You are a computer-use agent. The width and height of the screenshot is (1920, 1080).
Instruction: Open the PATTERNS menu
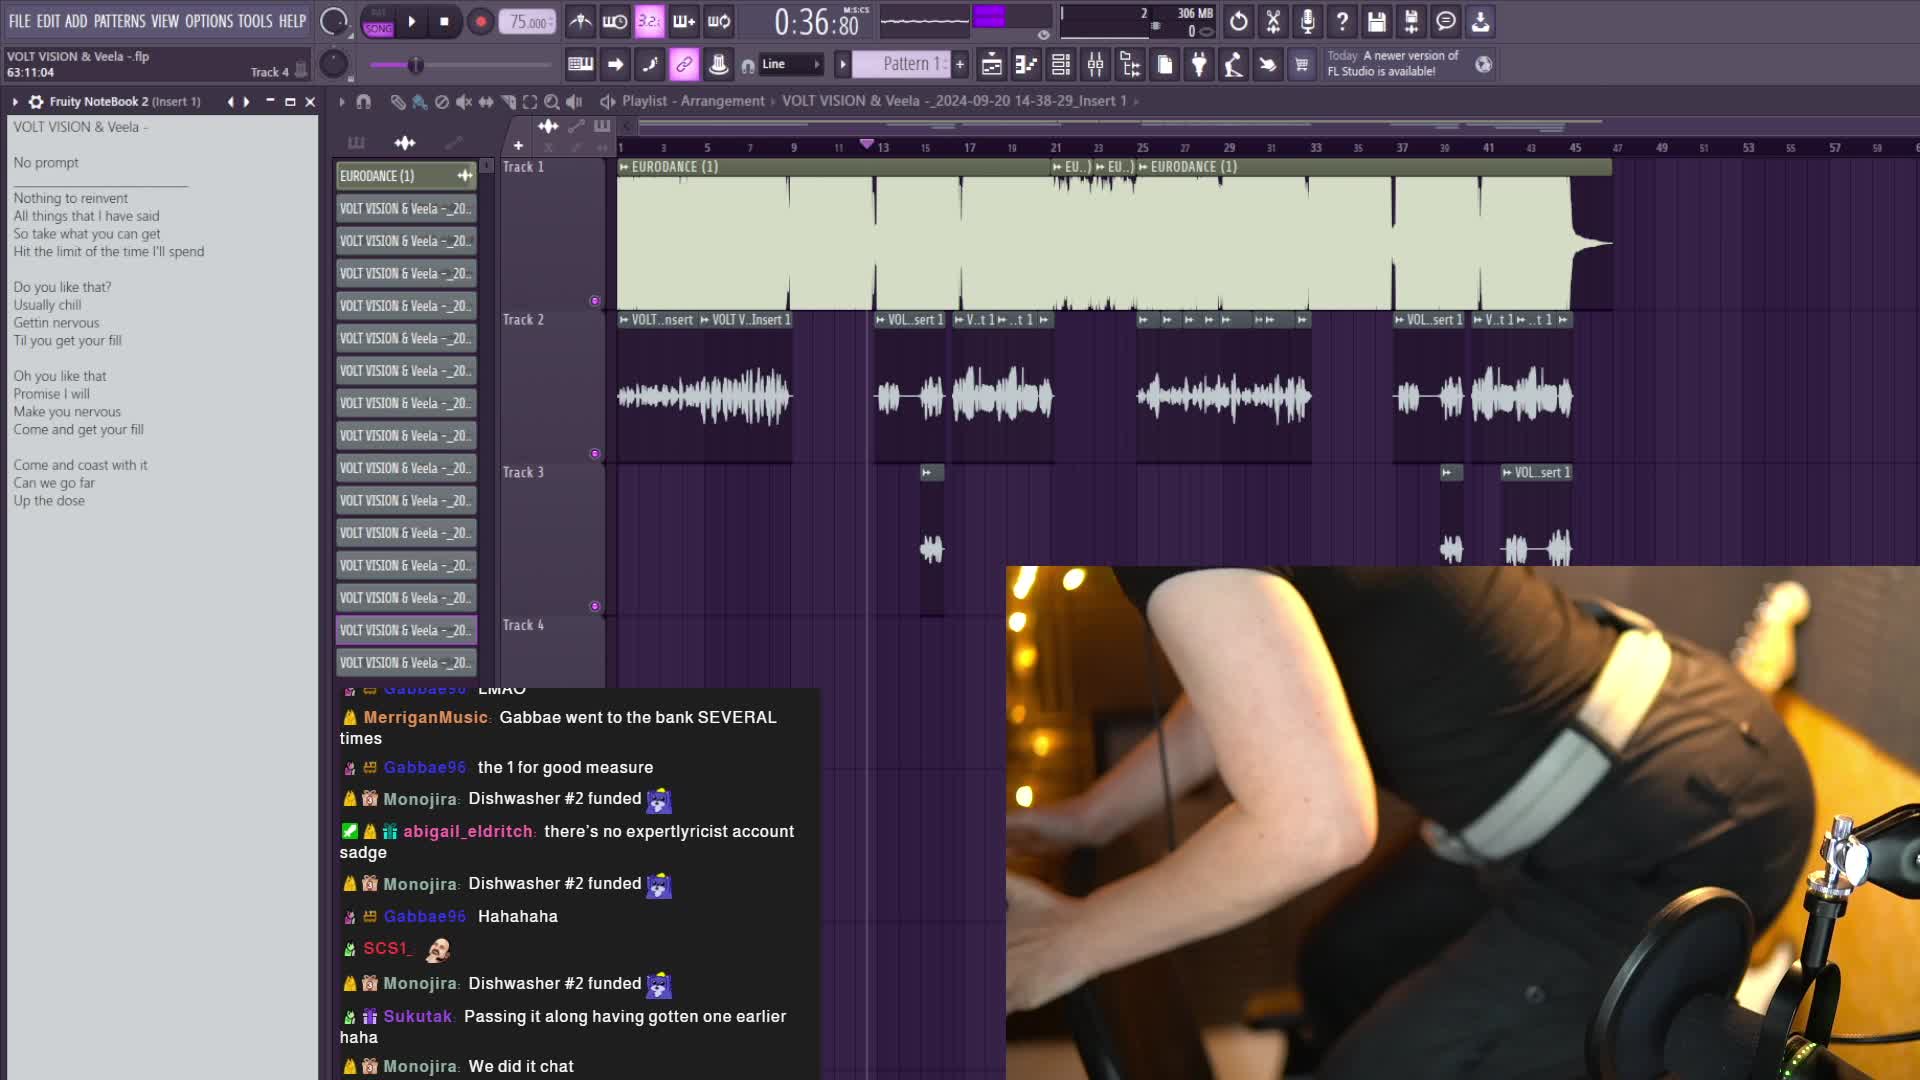point(119,21)
